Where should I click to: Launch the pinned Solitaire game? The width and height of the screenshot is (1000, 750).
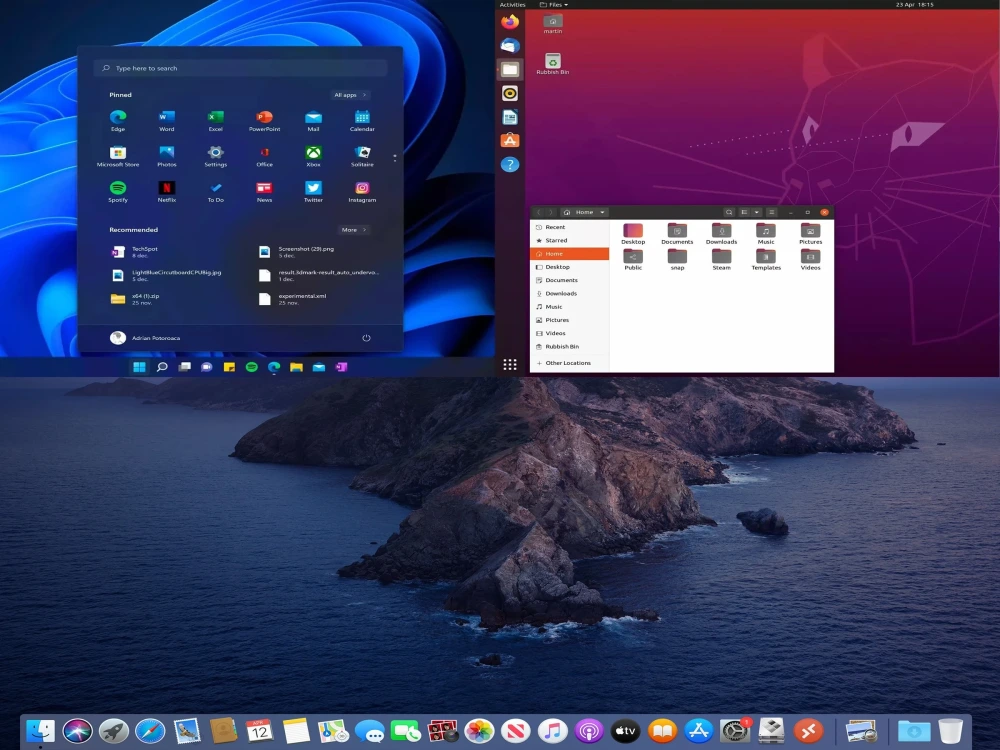(362, 156)
